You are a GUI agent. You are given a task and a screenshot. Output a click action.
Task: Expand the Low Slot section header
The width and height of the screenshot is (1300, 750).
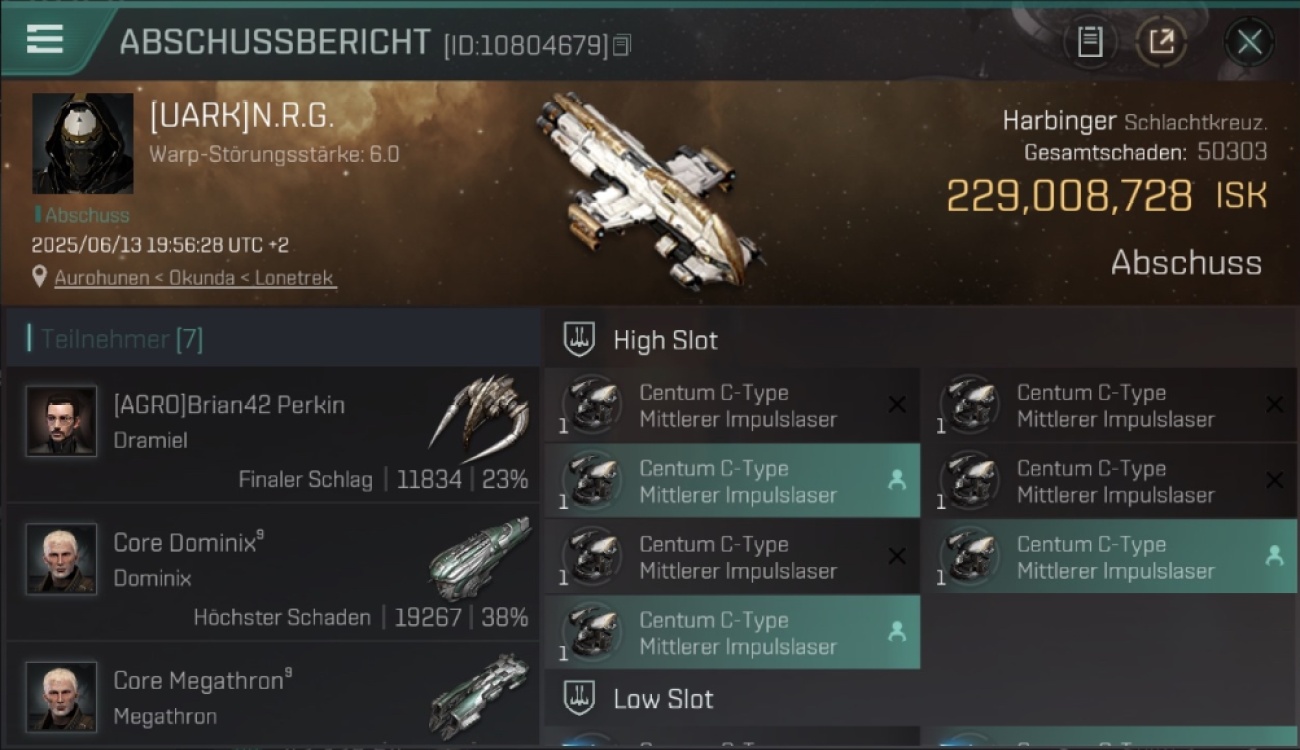pos(920,698)
